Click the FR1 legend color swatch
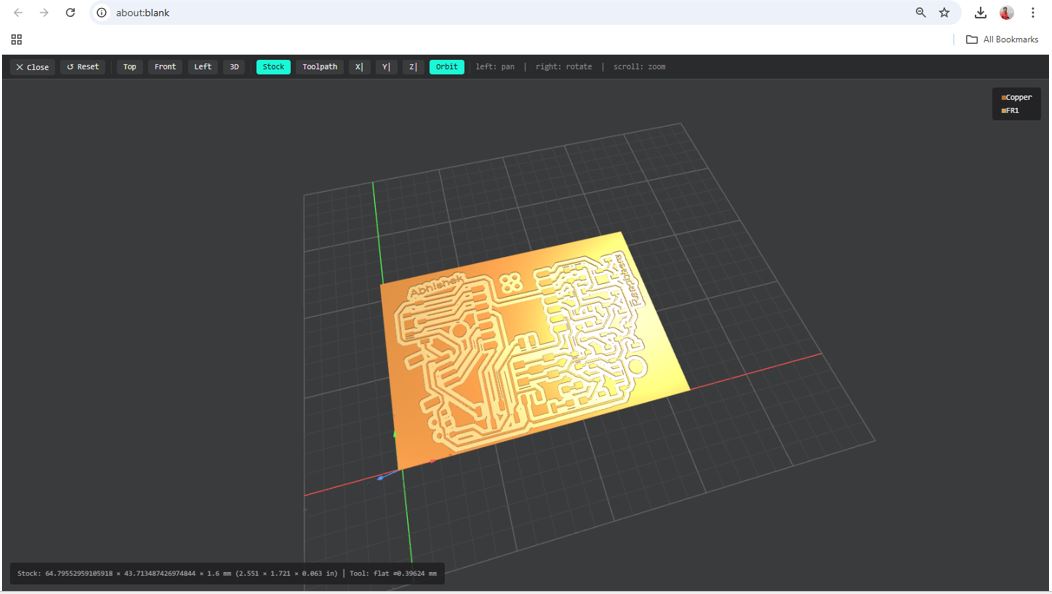Image resolution: width=1052 pixels, height=594 pixels. 1004,111
